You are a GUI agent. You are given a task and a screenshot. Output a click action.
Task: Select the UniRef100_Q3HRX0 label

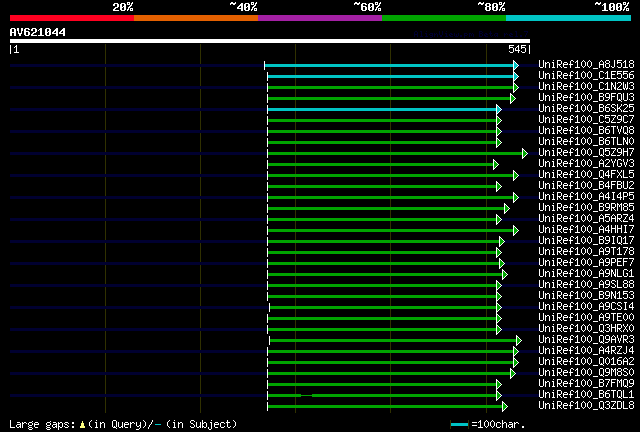pos(586,328)
